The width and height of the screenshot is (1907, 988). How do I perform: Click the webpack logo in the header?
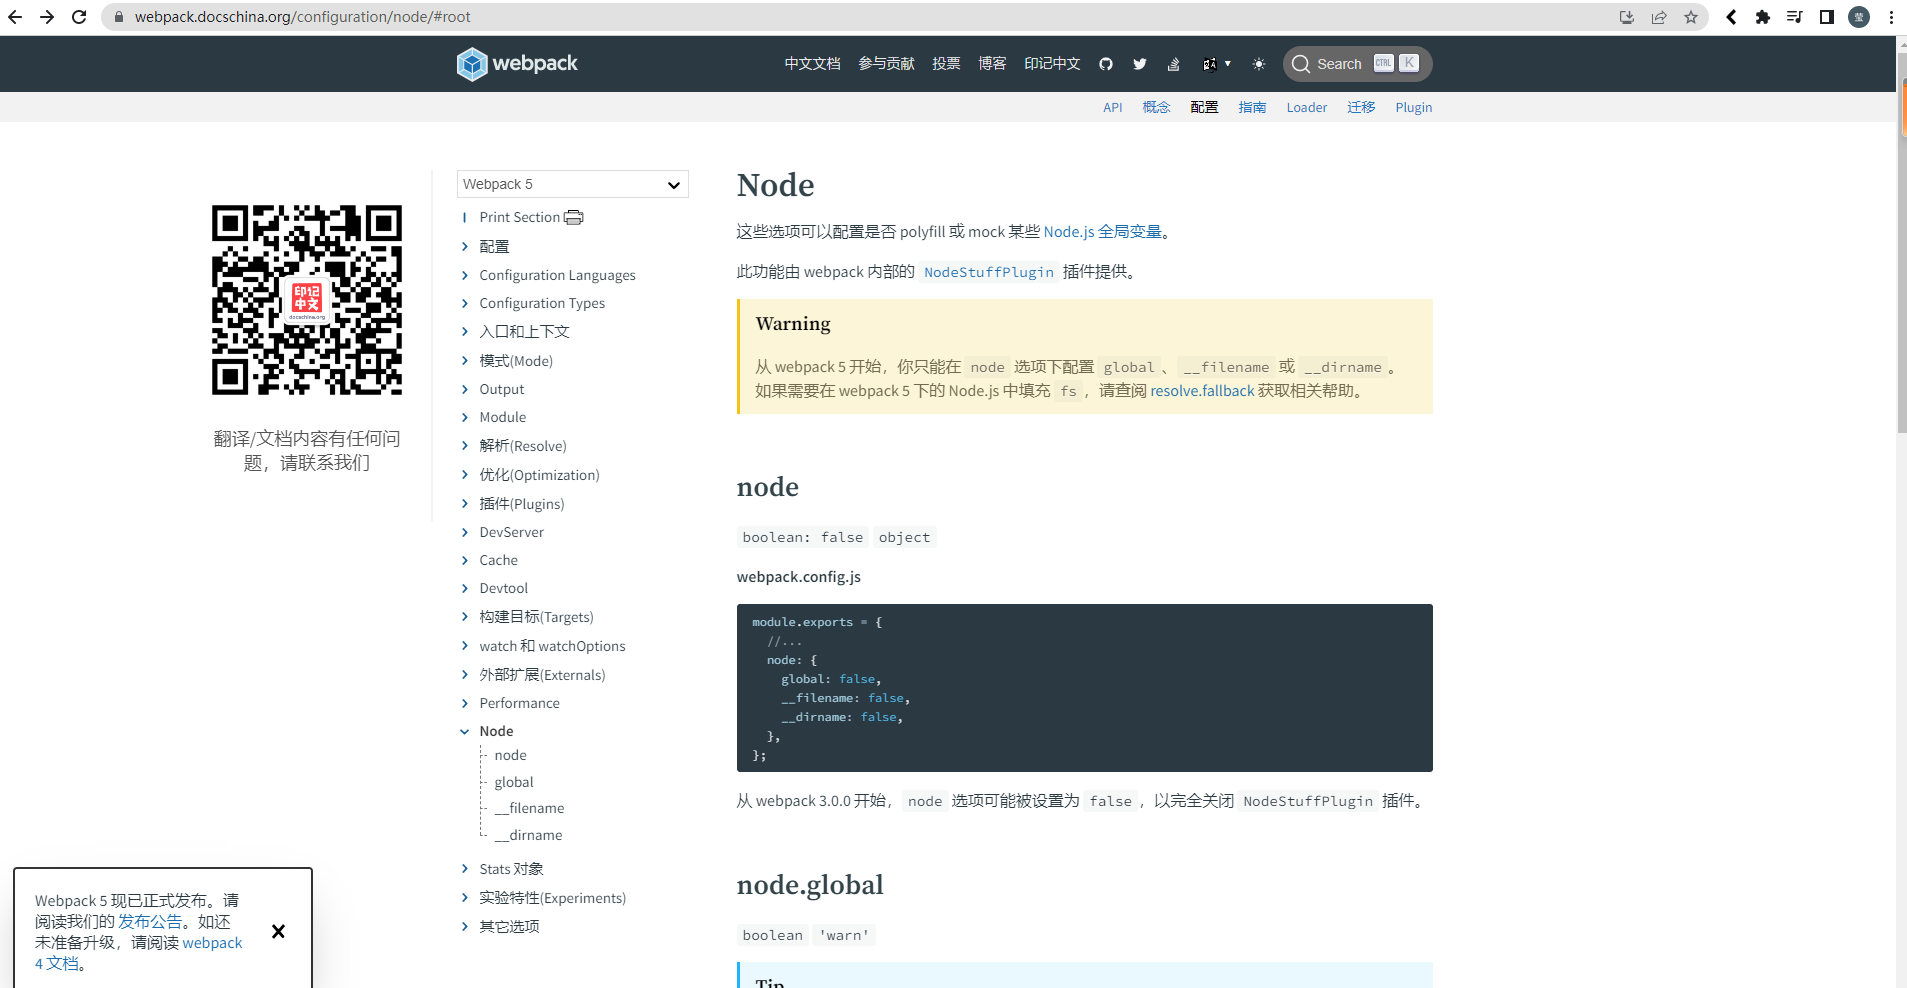pyautogui.click(x=517, y=64)
